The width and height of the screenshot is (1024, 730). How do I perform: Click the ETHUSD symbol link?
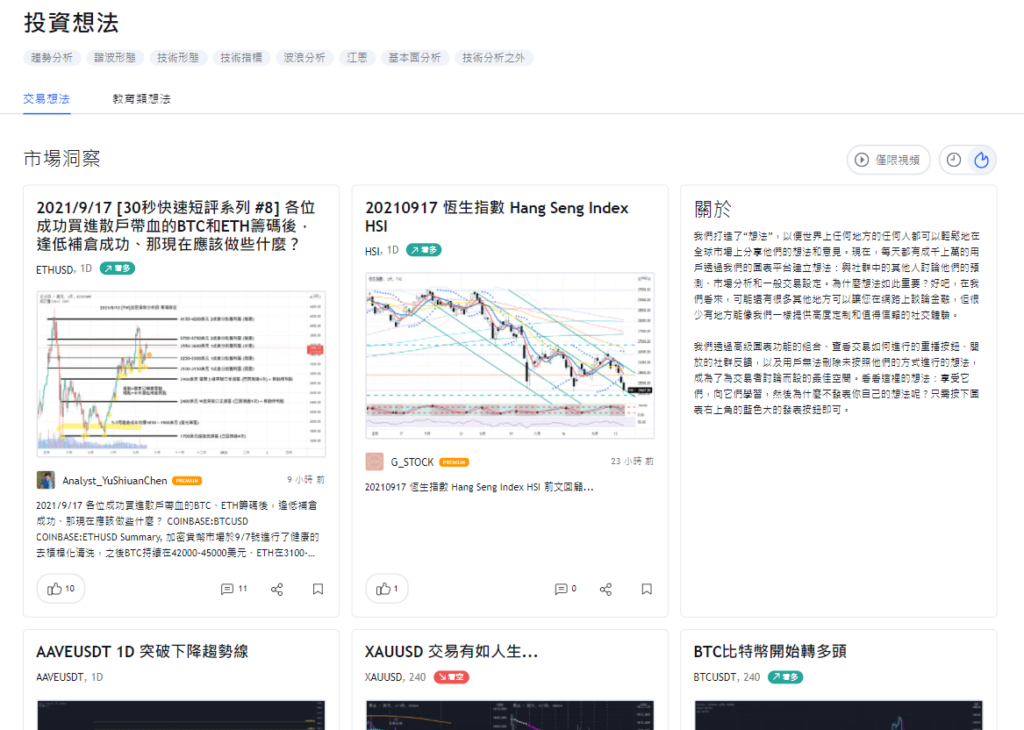tap(55, 269)
